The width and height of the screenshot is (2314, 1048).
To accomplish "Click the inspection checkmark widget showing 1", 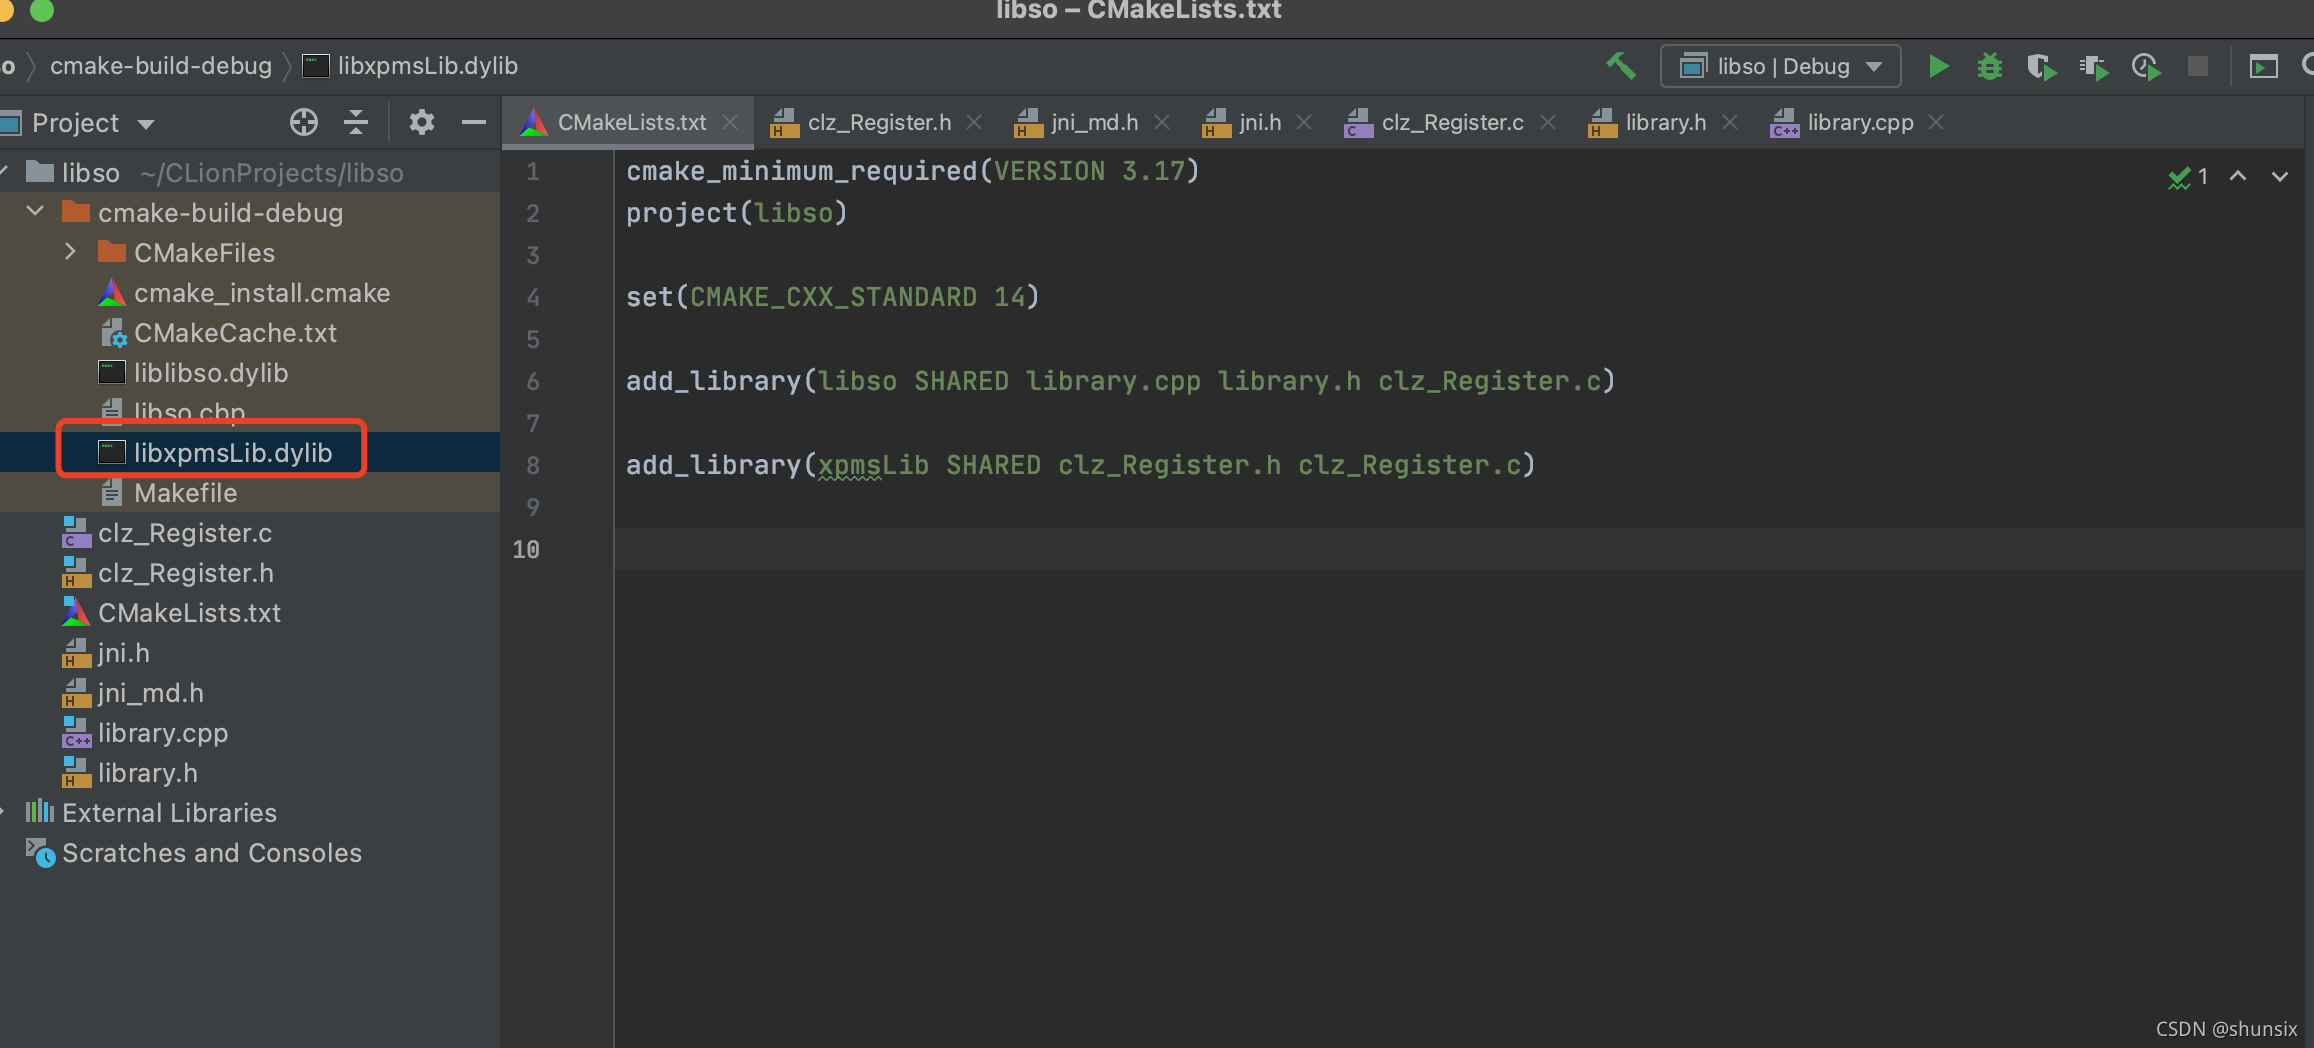I will point(2187,177).
